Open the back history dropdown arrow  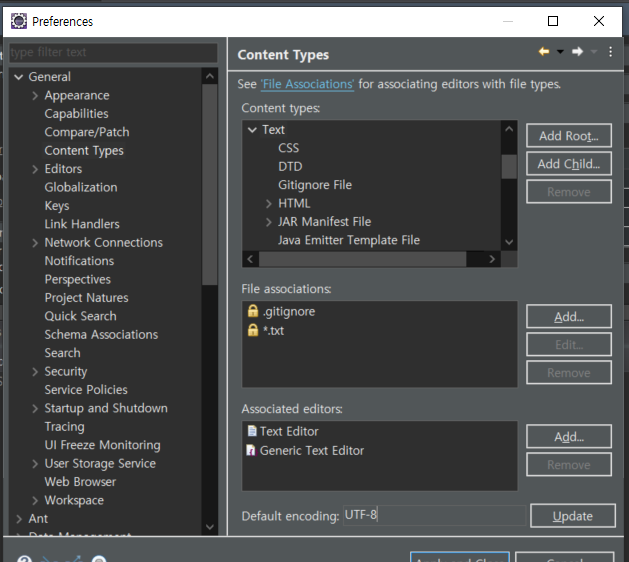coord(560,52)
